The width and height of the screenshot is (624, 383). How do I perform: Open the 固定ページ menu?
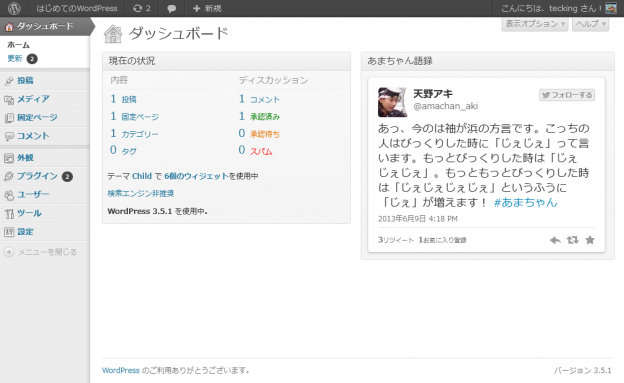(37, 117)
